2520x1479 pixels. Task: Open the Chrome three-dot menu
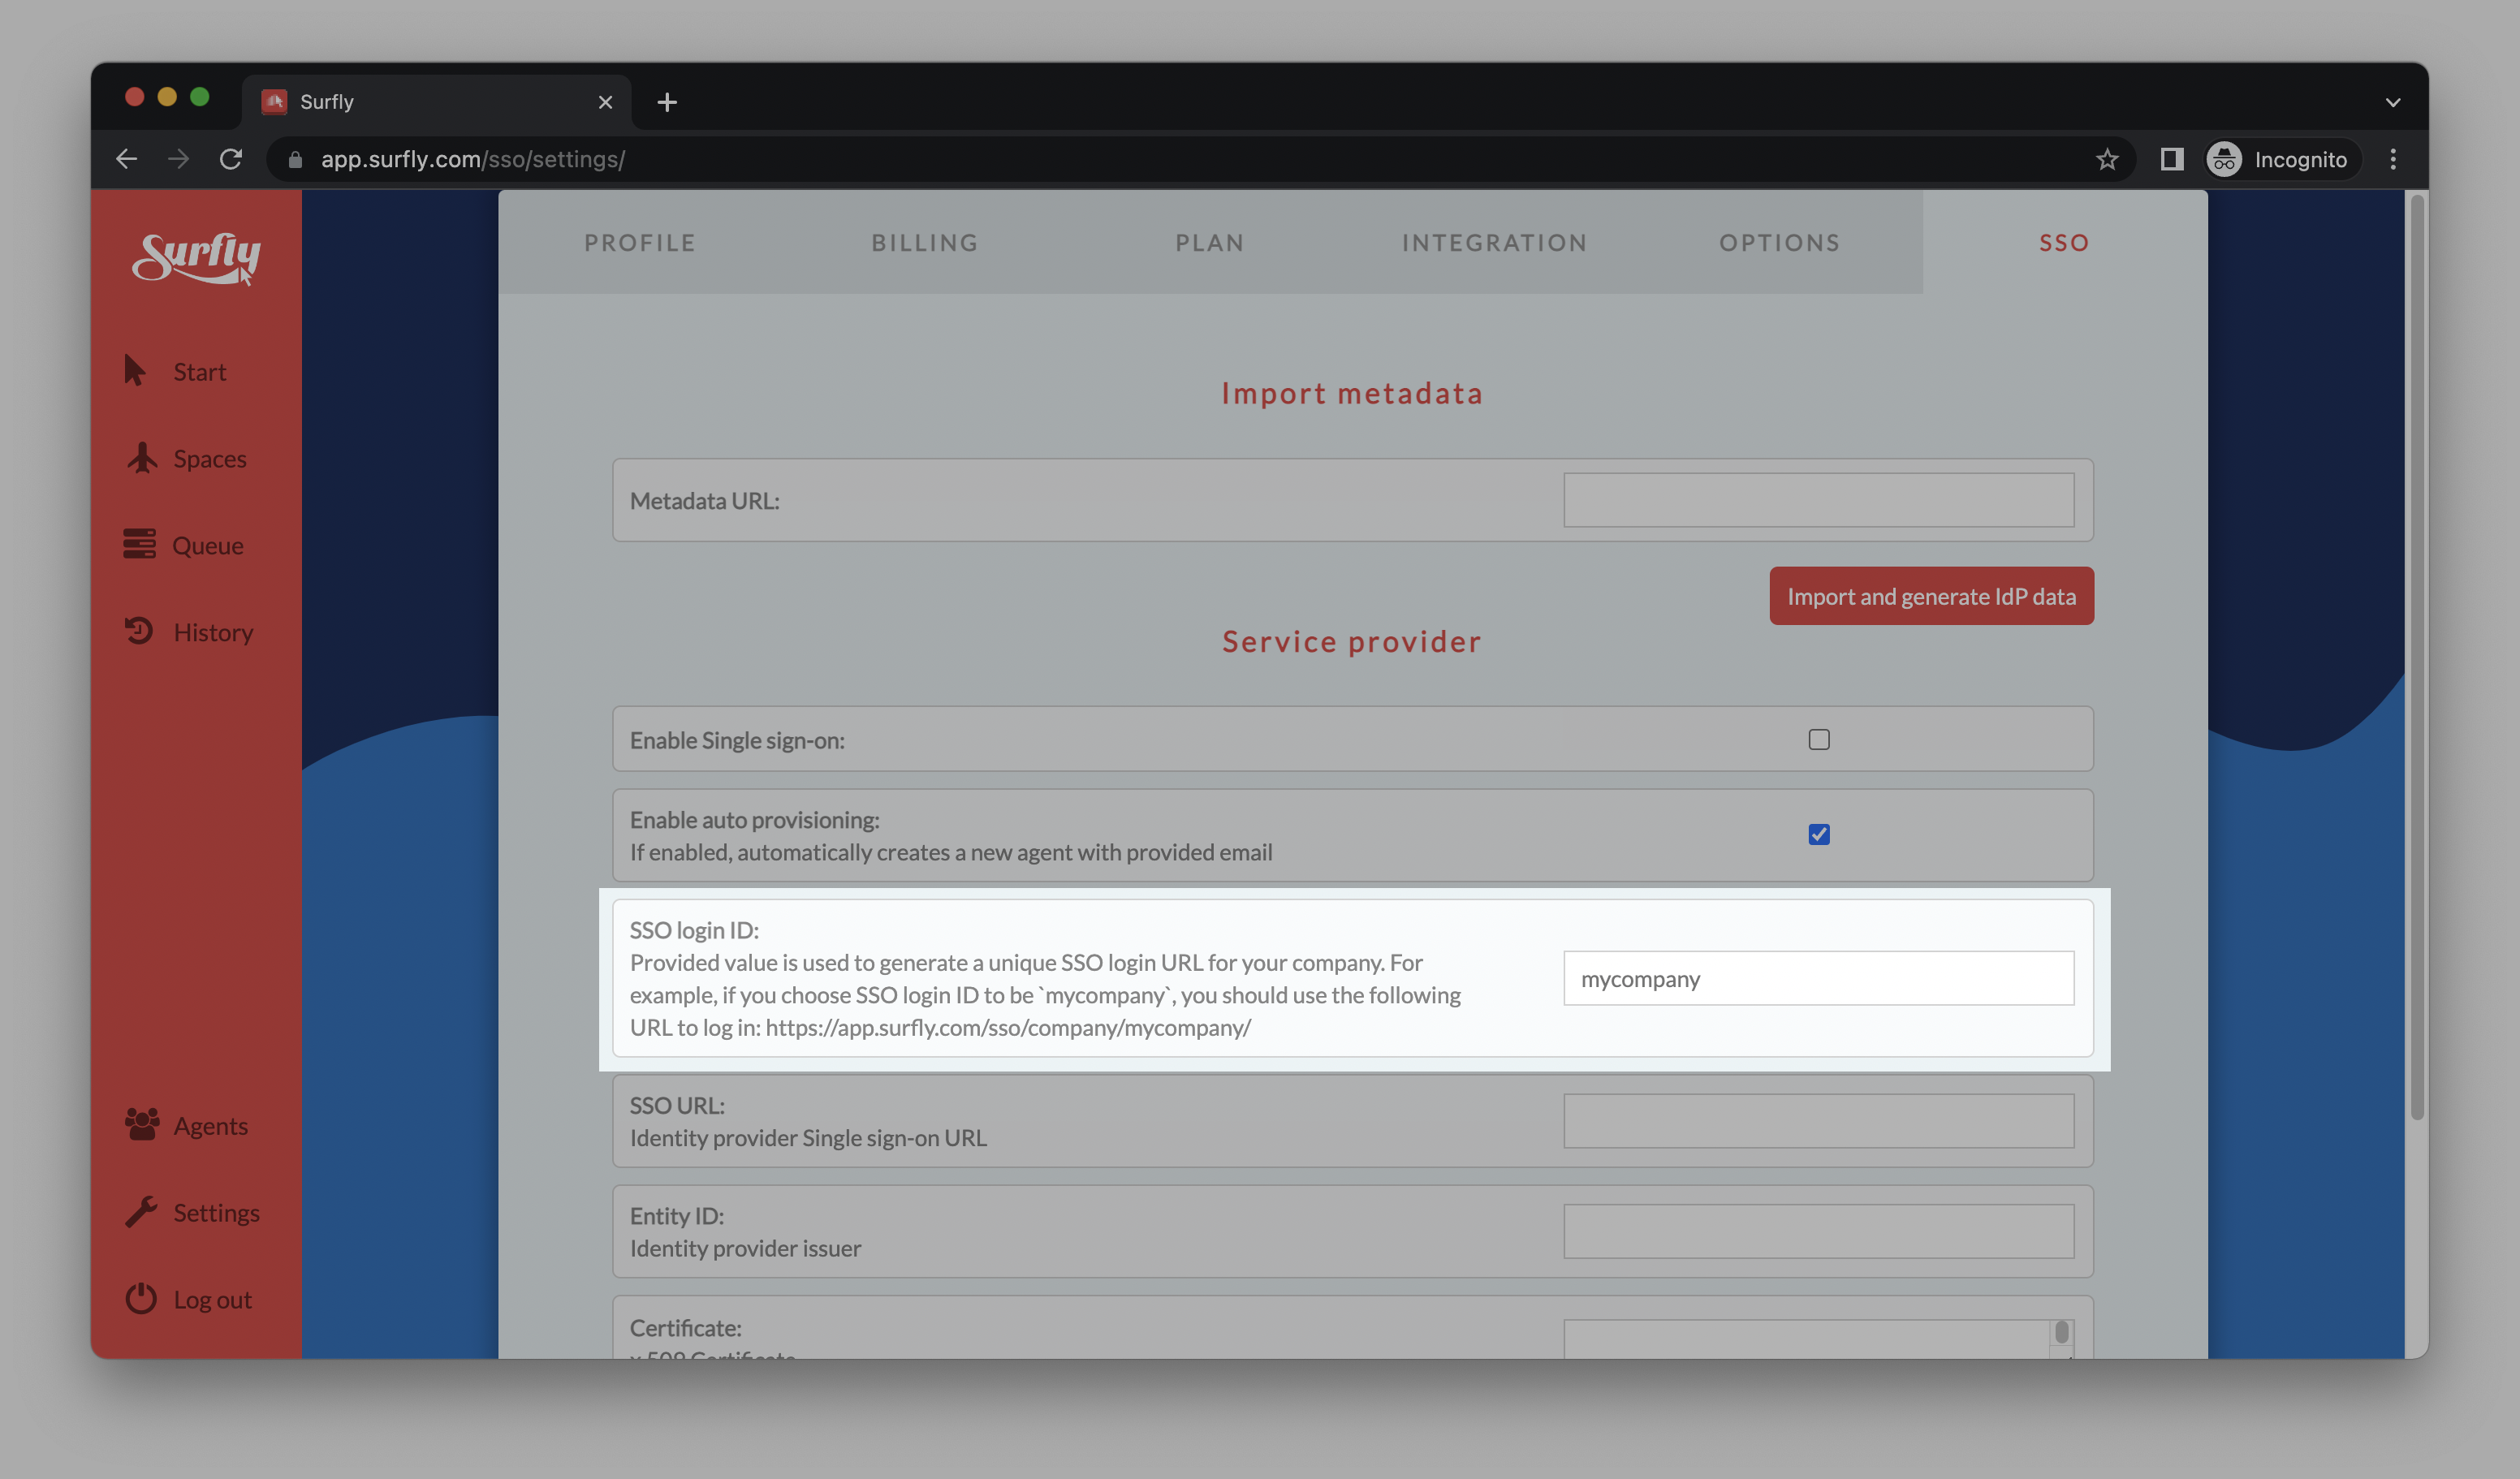tap(2392, 160)
